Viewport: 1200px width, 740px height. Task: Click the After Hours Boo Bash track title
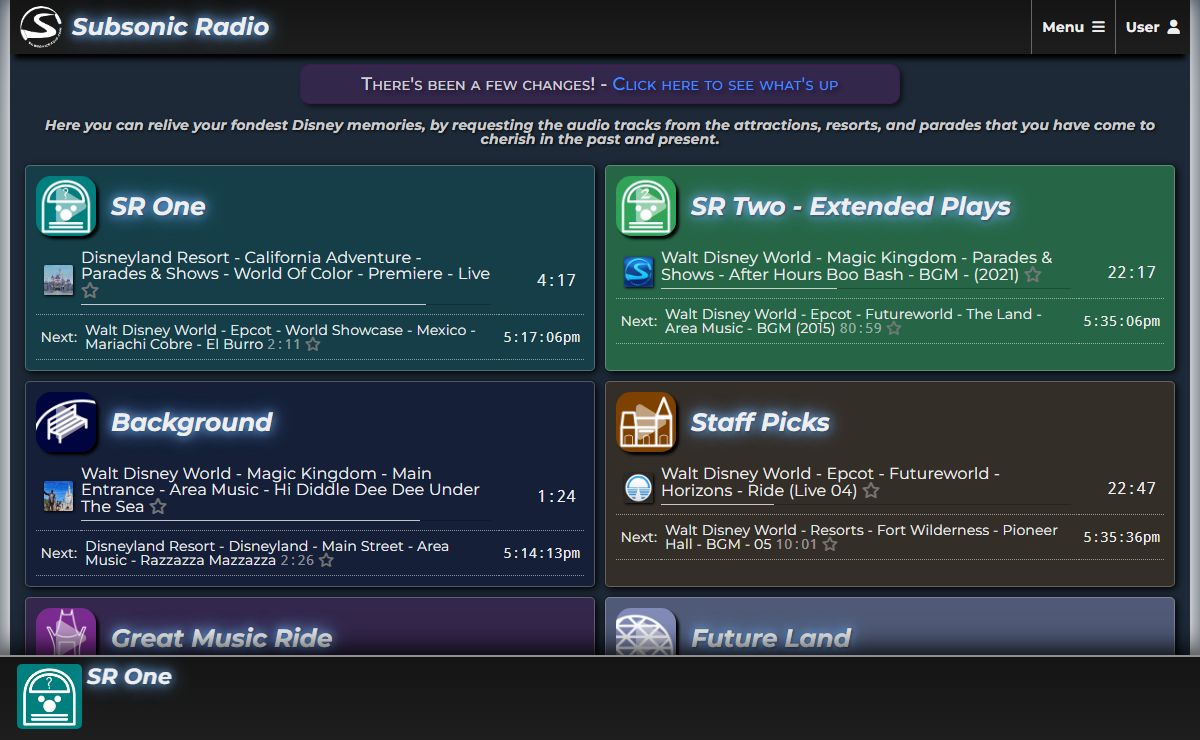coord(856,266)
